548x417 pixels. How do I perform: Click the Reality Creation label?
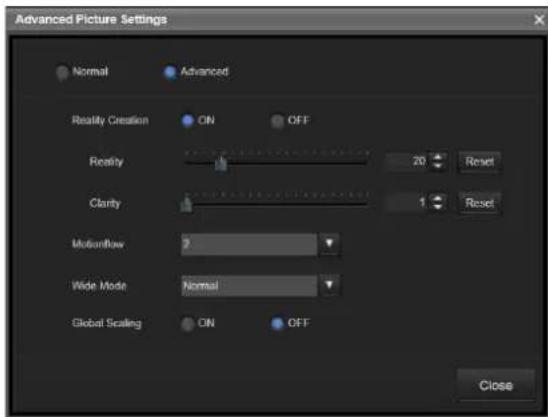(x=110, y=120)
